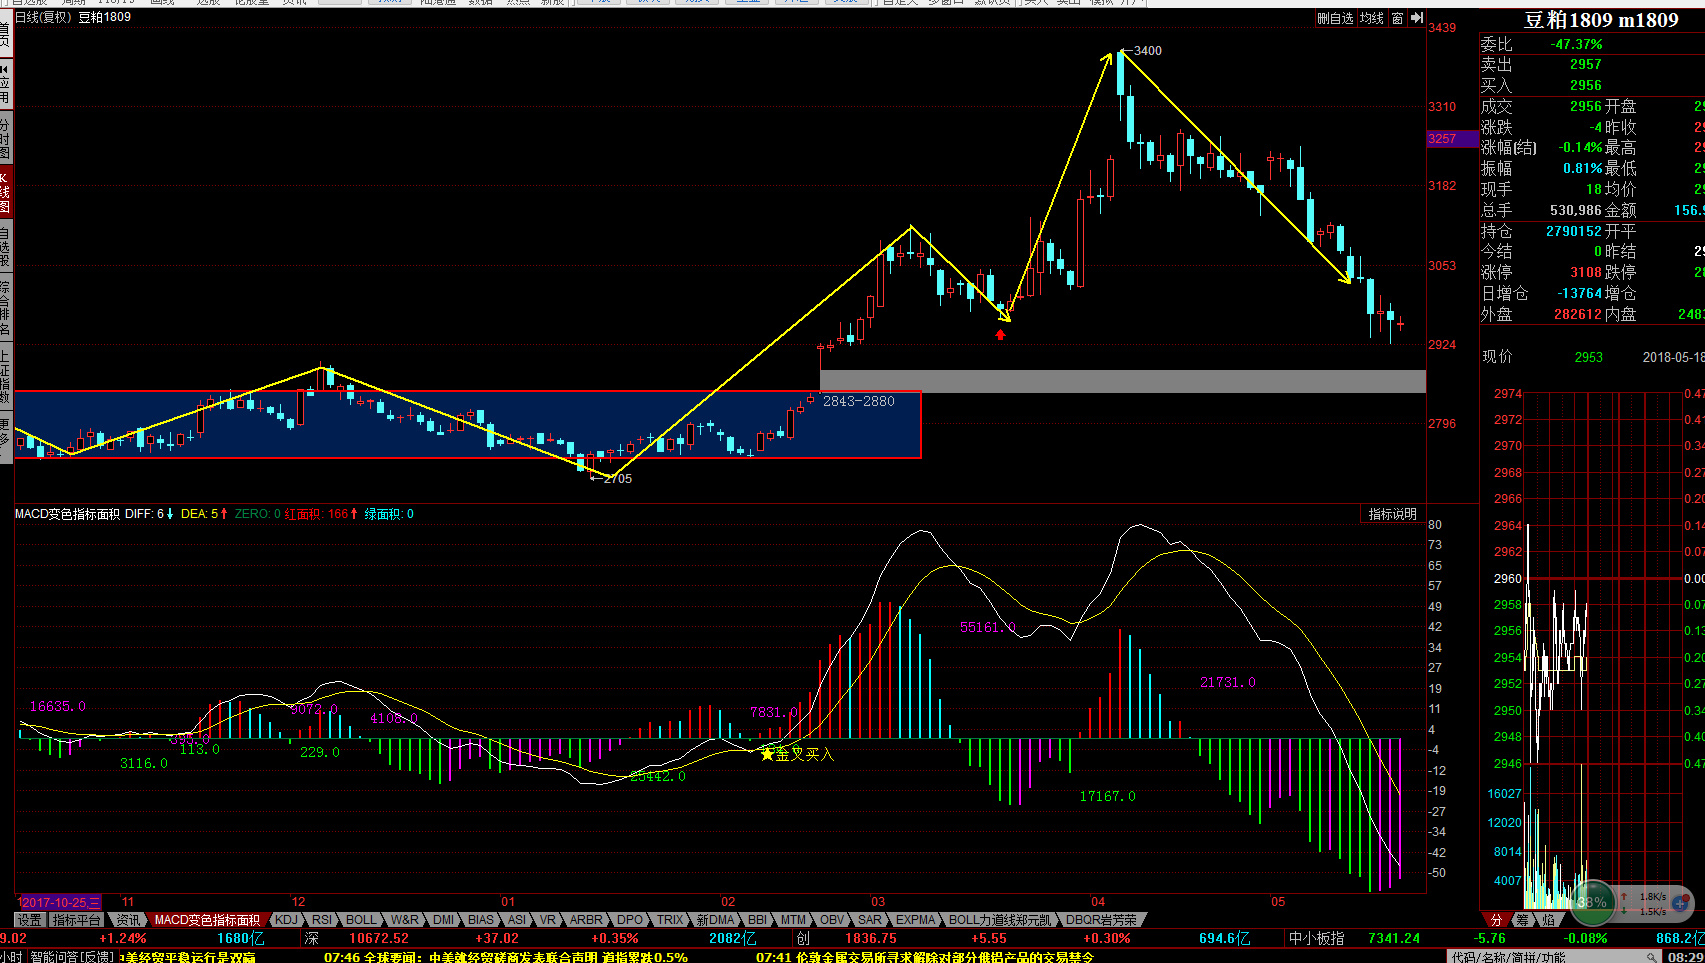1705x963 pixels.
Task: Switch to the ARBR indicator tab
Action: pos(586,920)
